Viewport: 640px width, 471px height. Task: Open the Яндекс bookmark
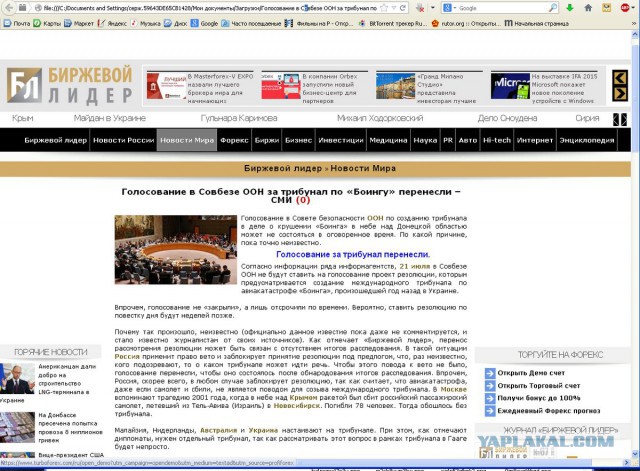(x=112, y=24)
